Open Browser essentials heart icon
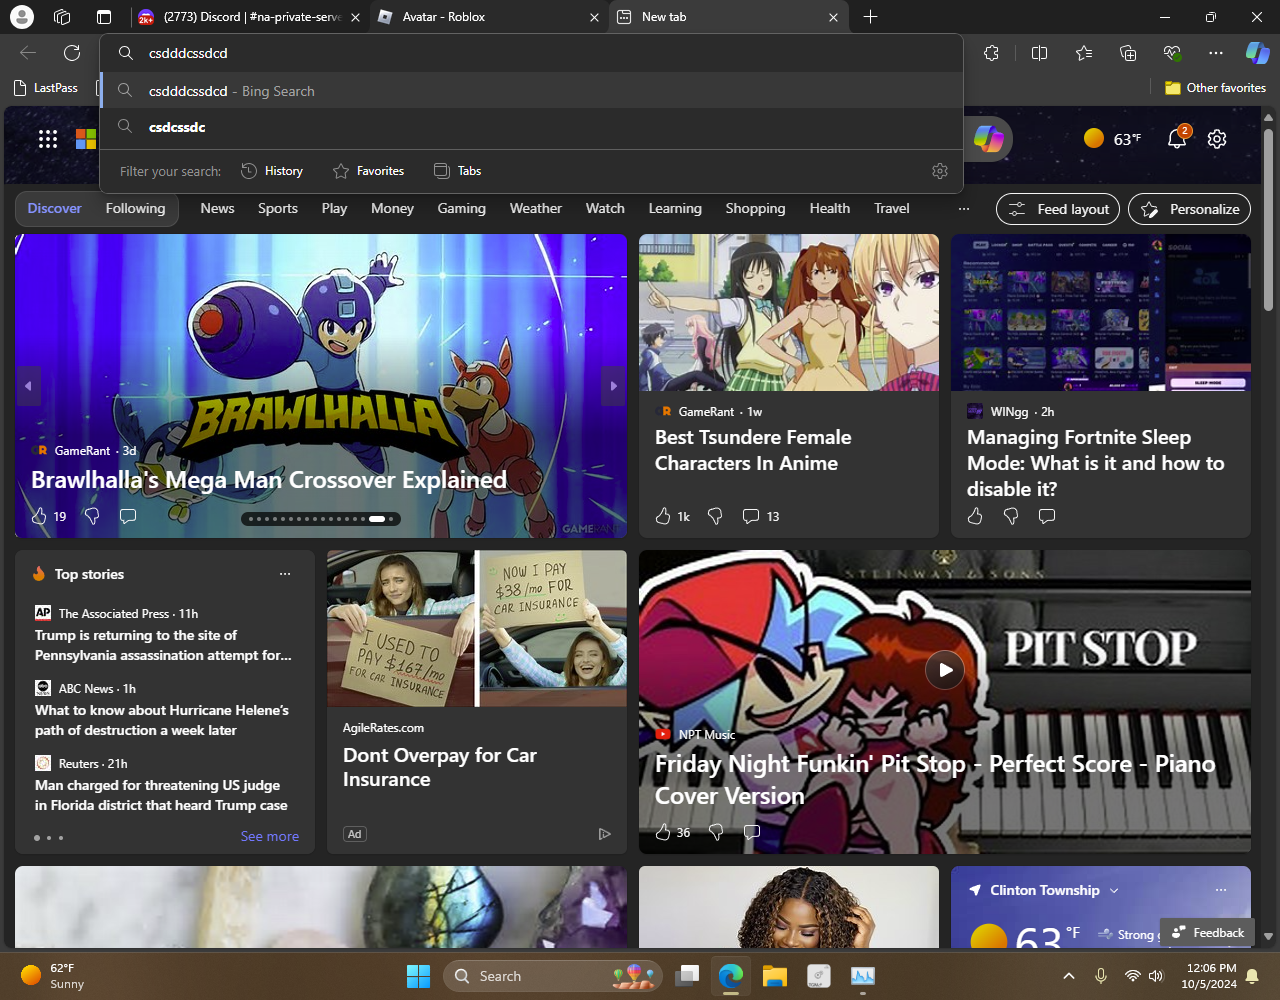 pyautogui.click(x=1172, y=53)
